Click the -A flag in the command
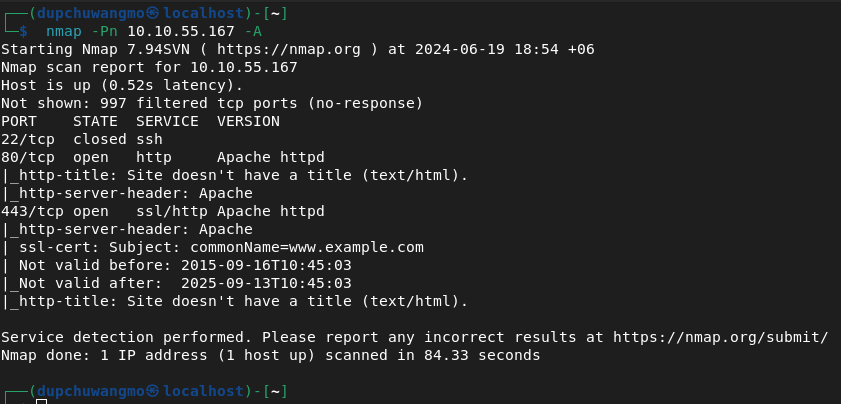The width and height of the screenshot is (841, 404). [253, 32]
